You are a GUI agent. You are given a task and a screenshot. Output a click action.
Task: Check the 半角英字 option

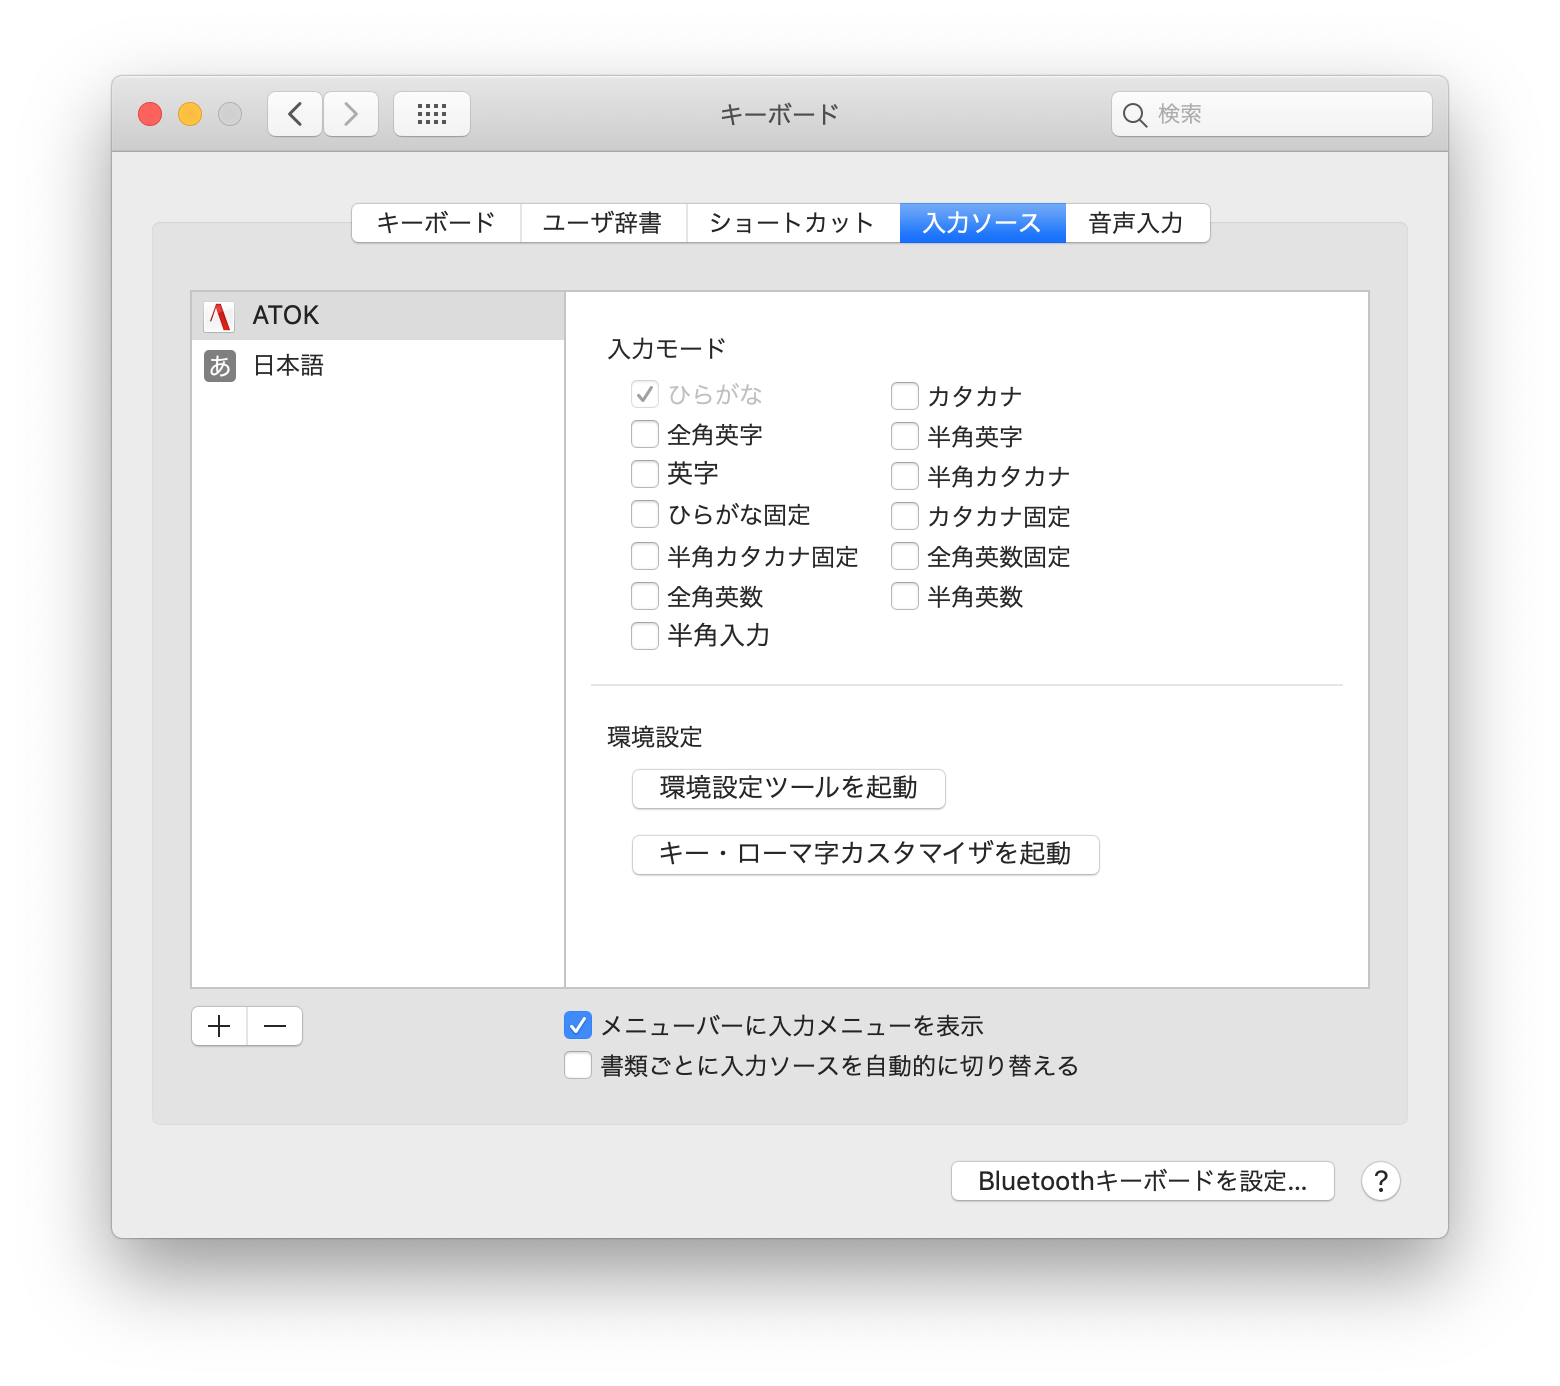(x=905, y=436)
